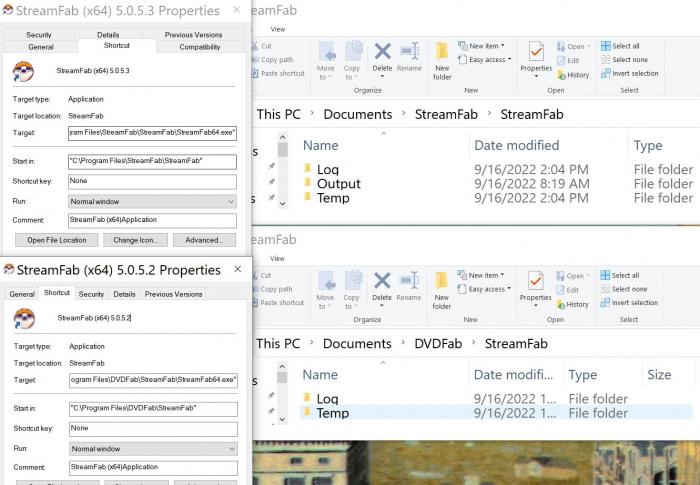Open Compatibility tab in 5.0.5.3 Properties
Image resolution: width=700 pixels, height=485 pixels.
tap(200, 47)
